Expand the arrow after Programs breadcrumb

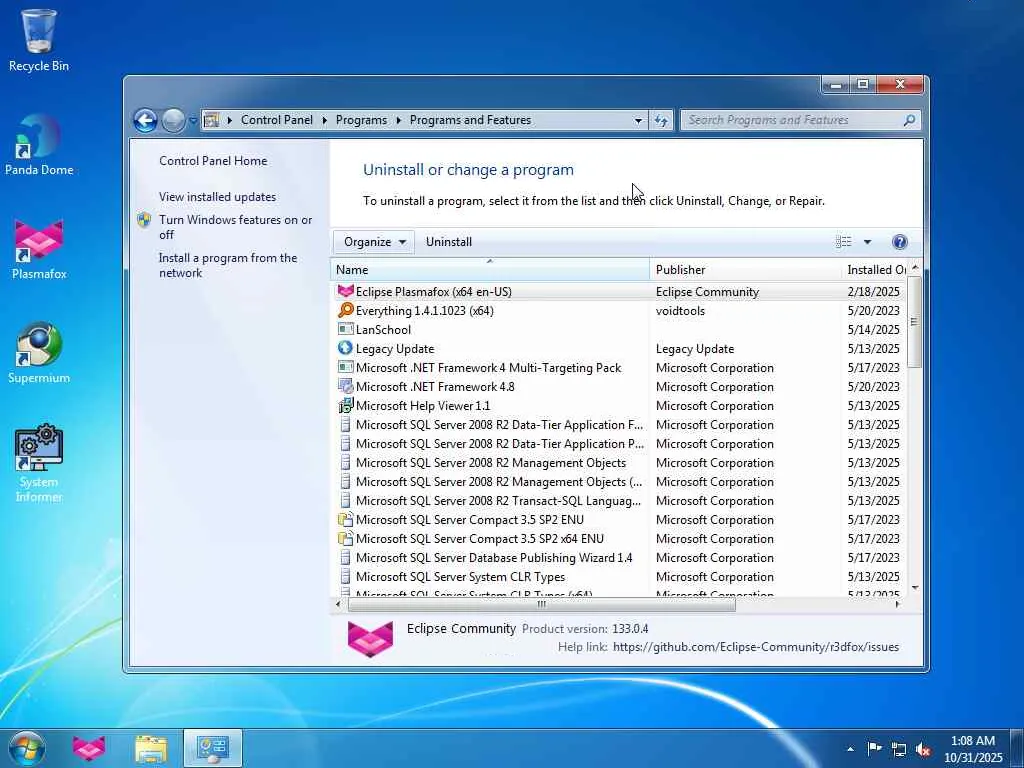pyautogui.click(x=398, y=120)
